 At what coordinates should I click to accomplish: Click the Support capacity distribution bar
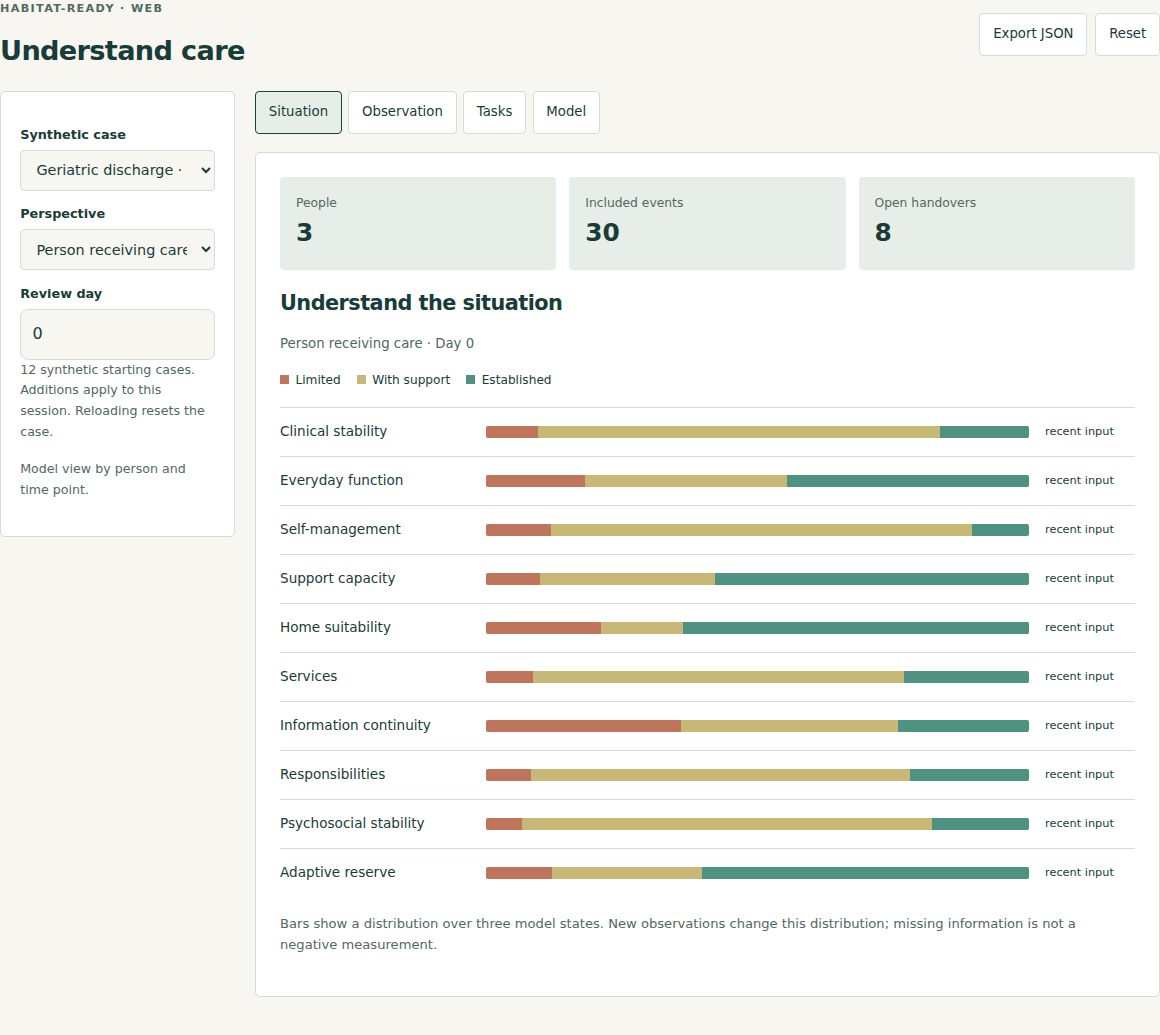(x=758, y=579)
